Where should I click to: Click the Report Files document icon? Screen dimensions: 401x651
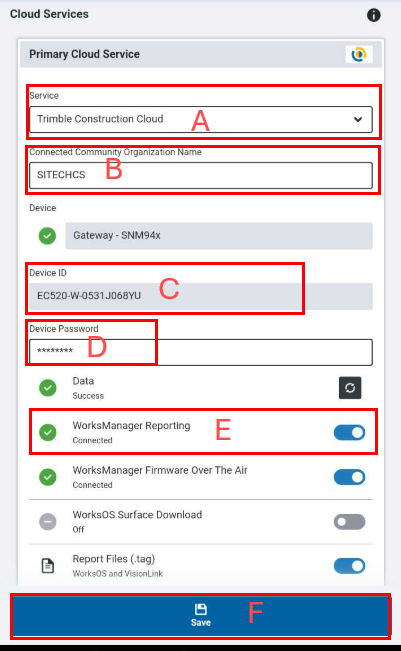[48, 566]
